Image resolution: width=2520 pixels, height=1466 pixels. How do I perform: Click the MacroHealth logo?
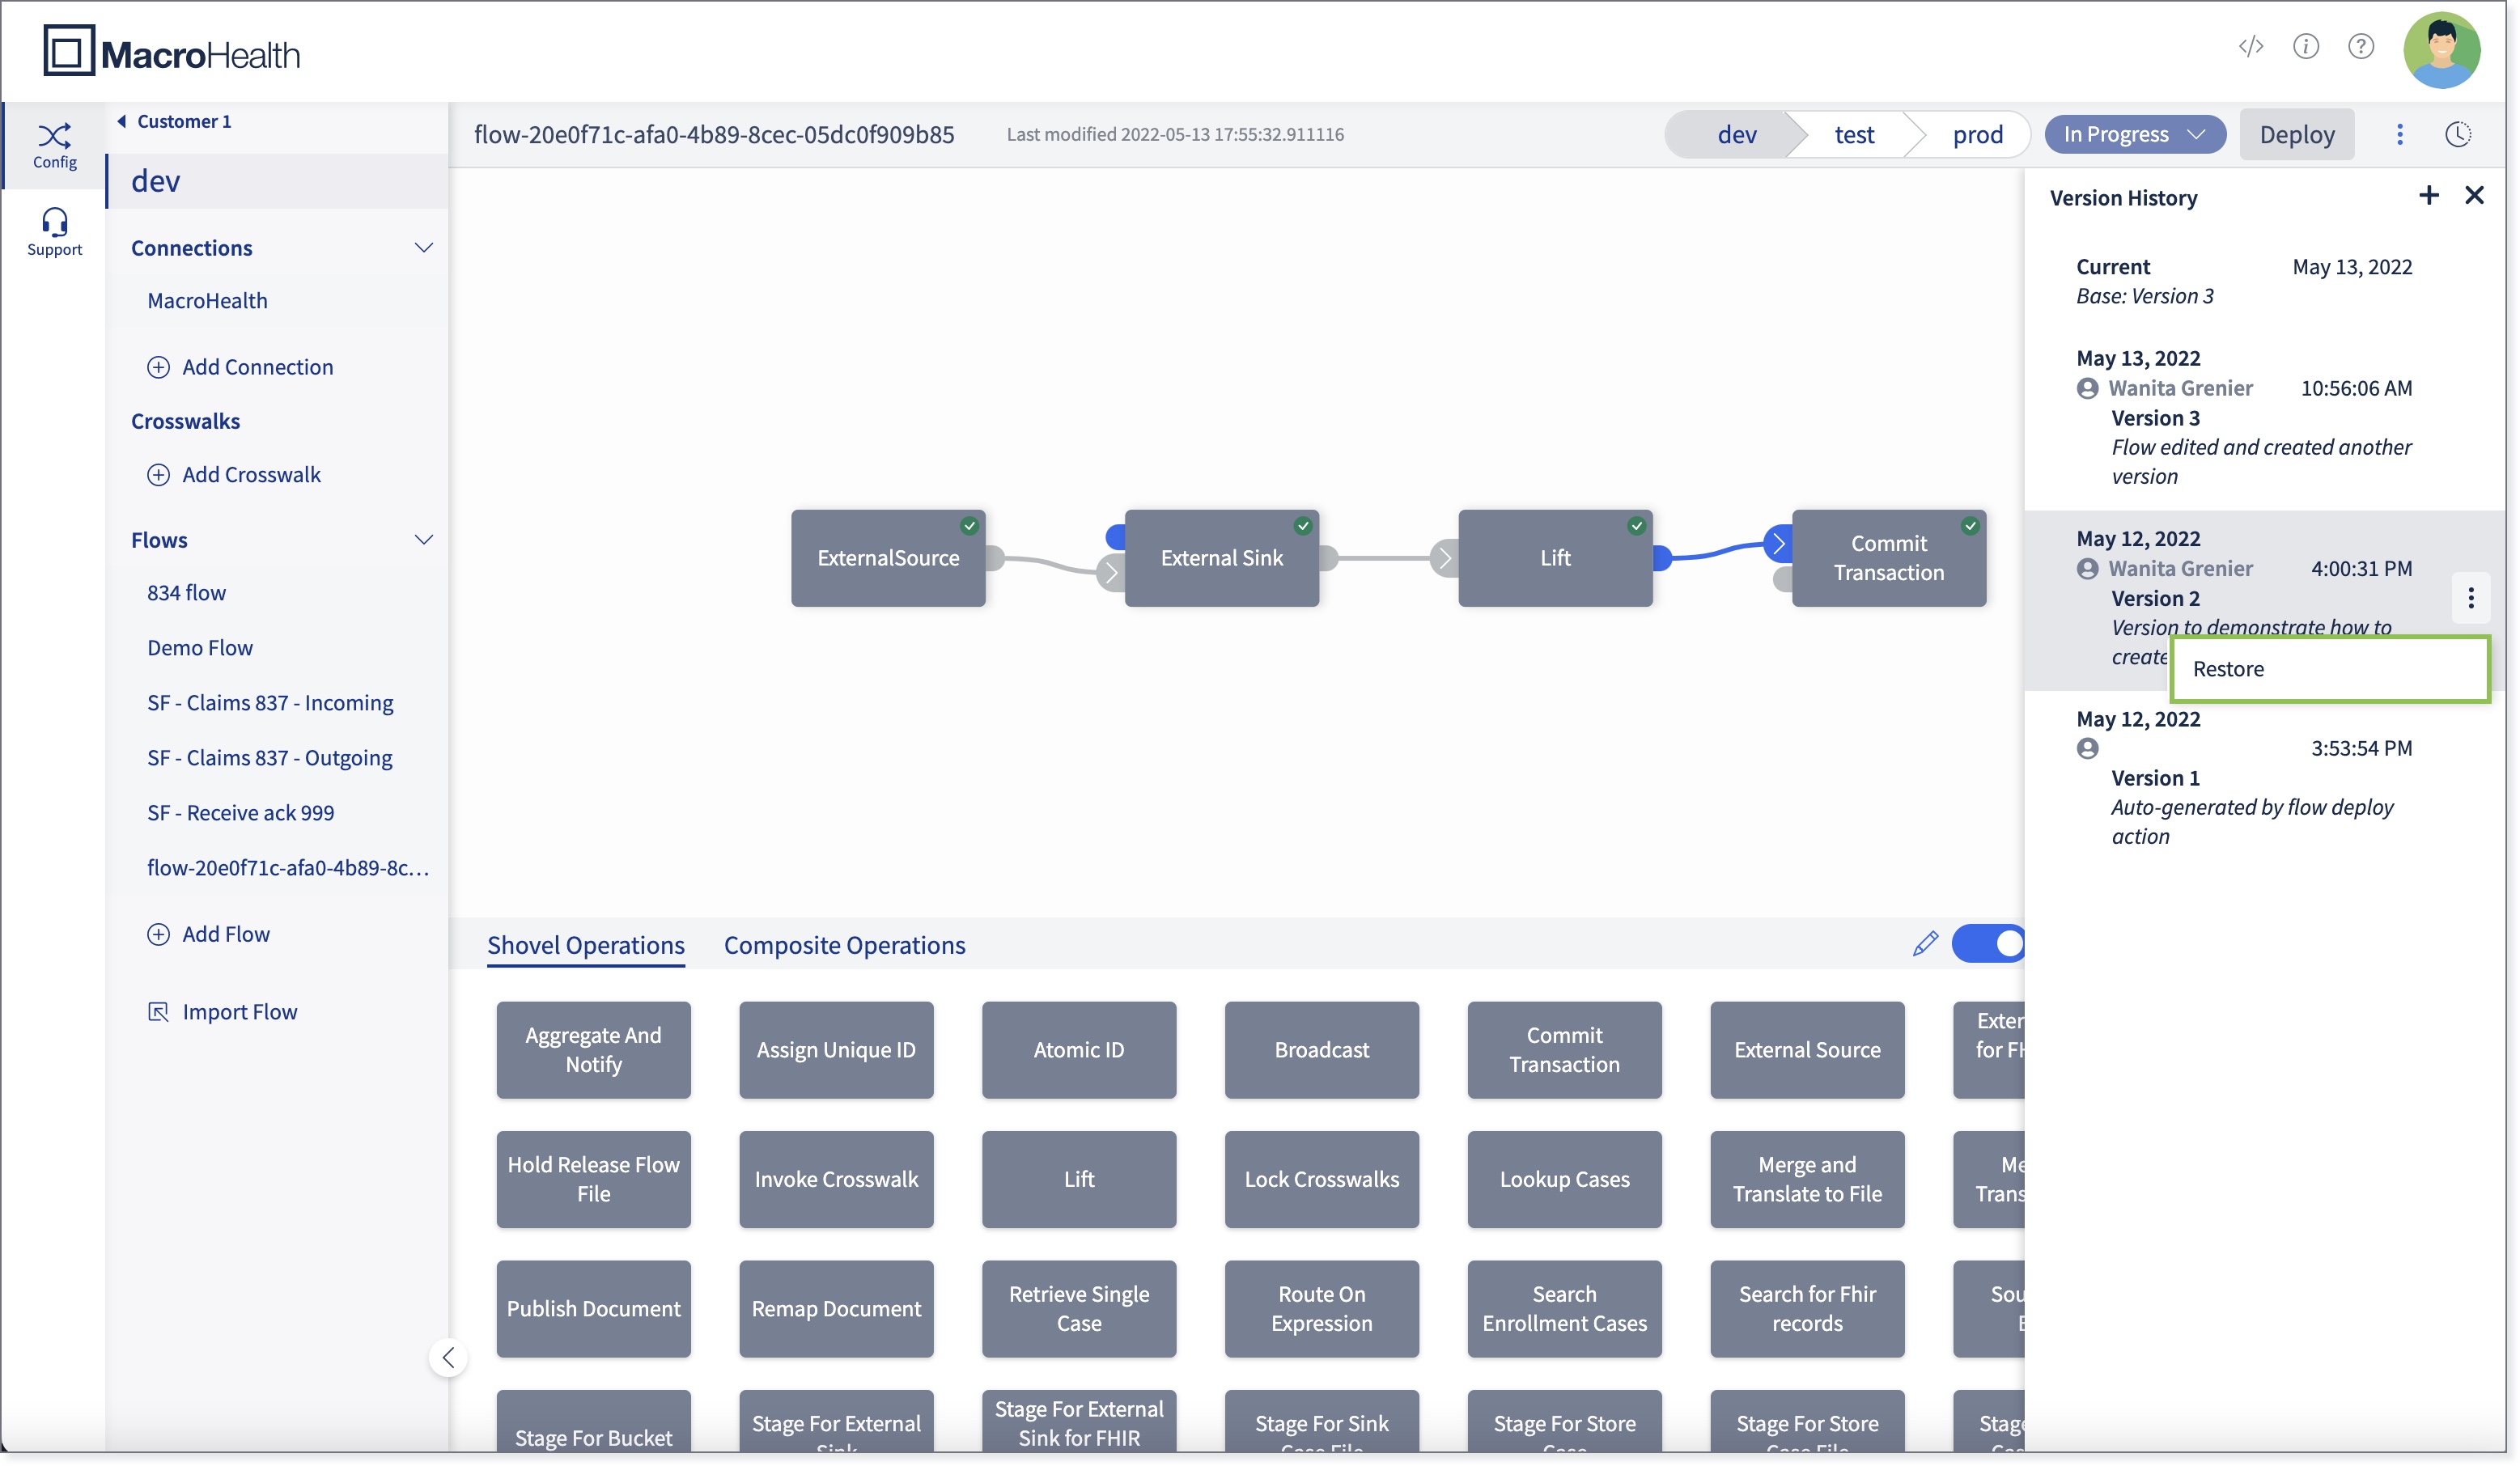(171, 51)
